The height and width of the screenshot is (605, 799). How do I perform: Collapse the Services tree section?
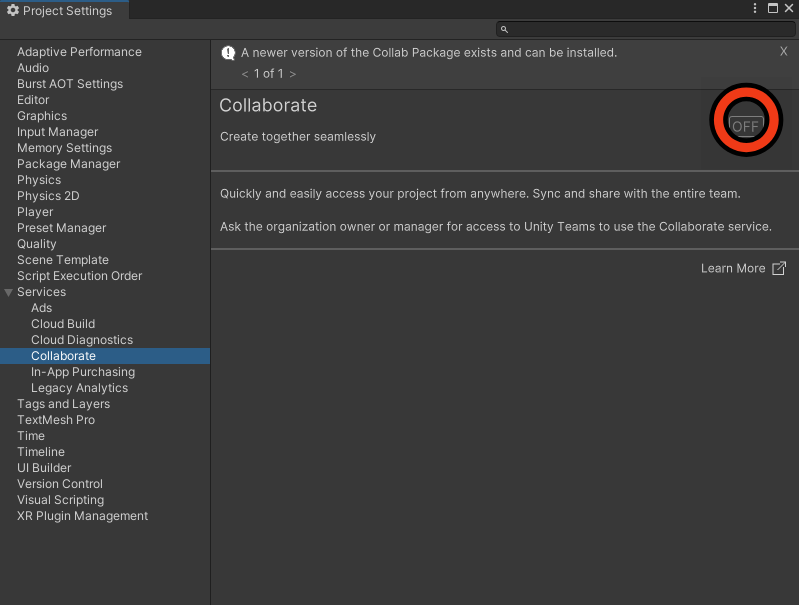8,293
